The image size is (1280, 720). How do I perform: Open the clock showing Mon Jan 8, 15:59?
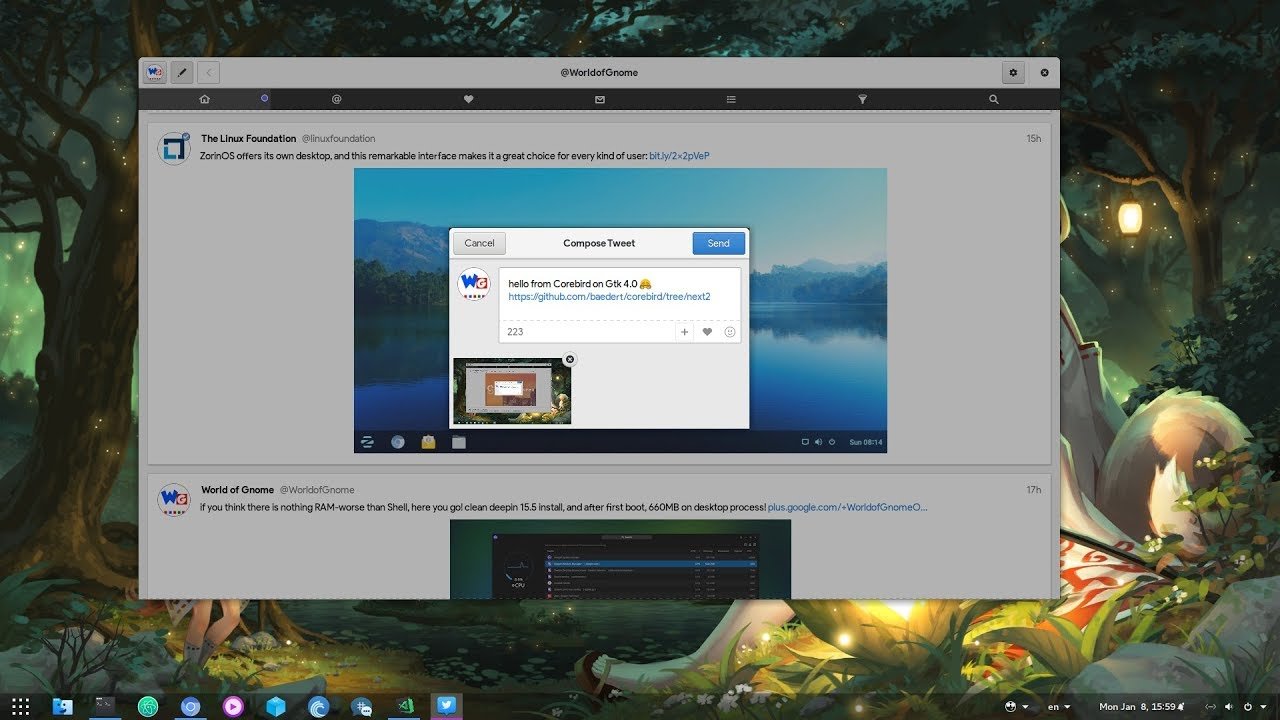1139,706
